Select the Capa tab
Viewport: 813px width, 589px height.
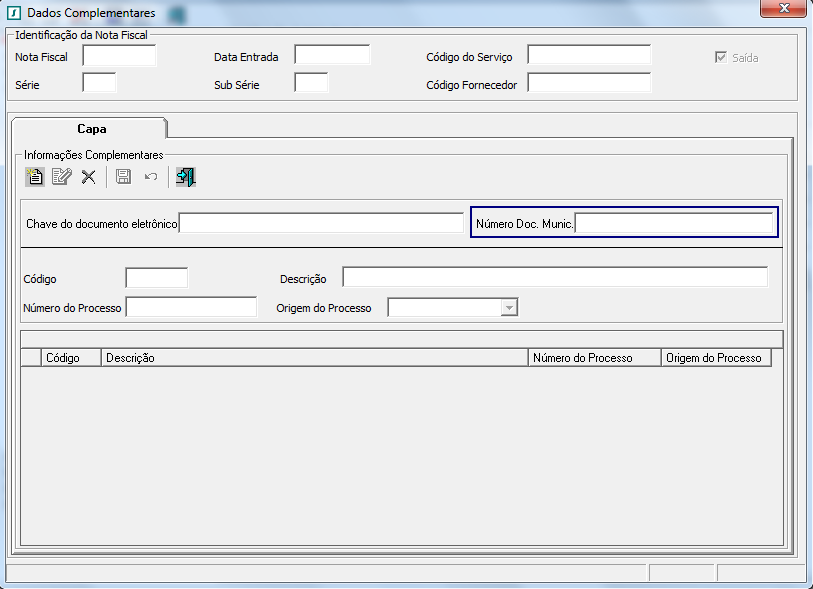91,129
